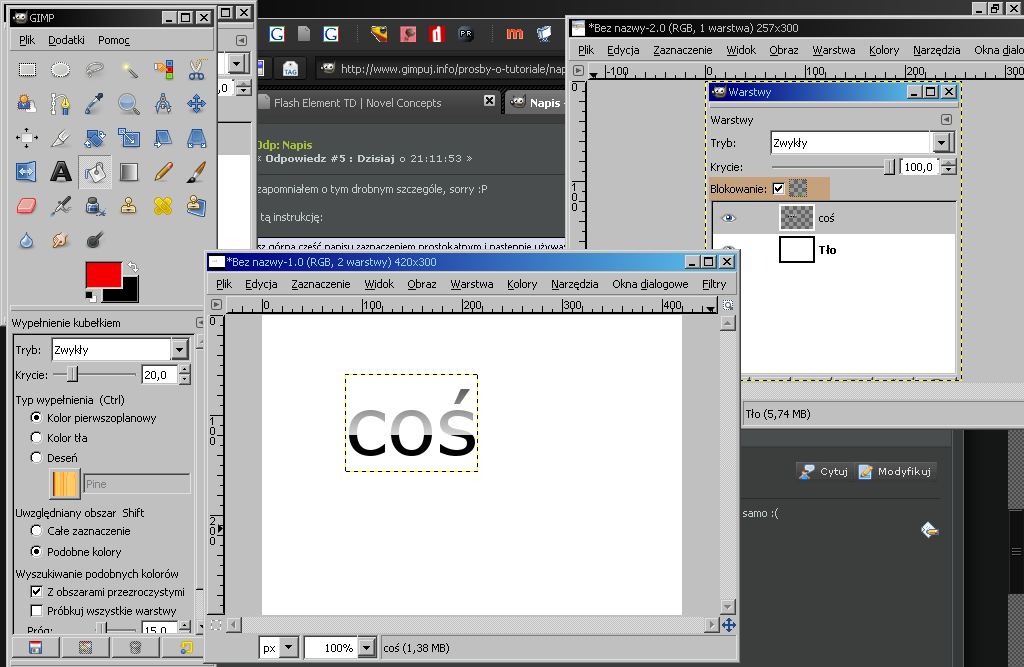Choose the Heal tool bandage icon
This screenshot has height=667, width=1024.
163,206
